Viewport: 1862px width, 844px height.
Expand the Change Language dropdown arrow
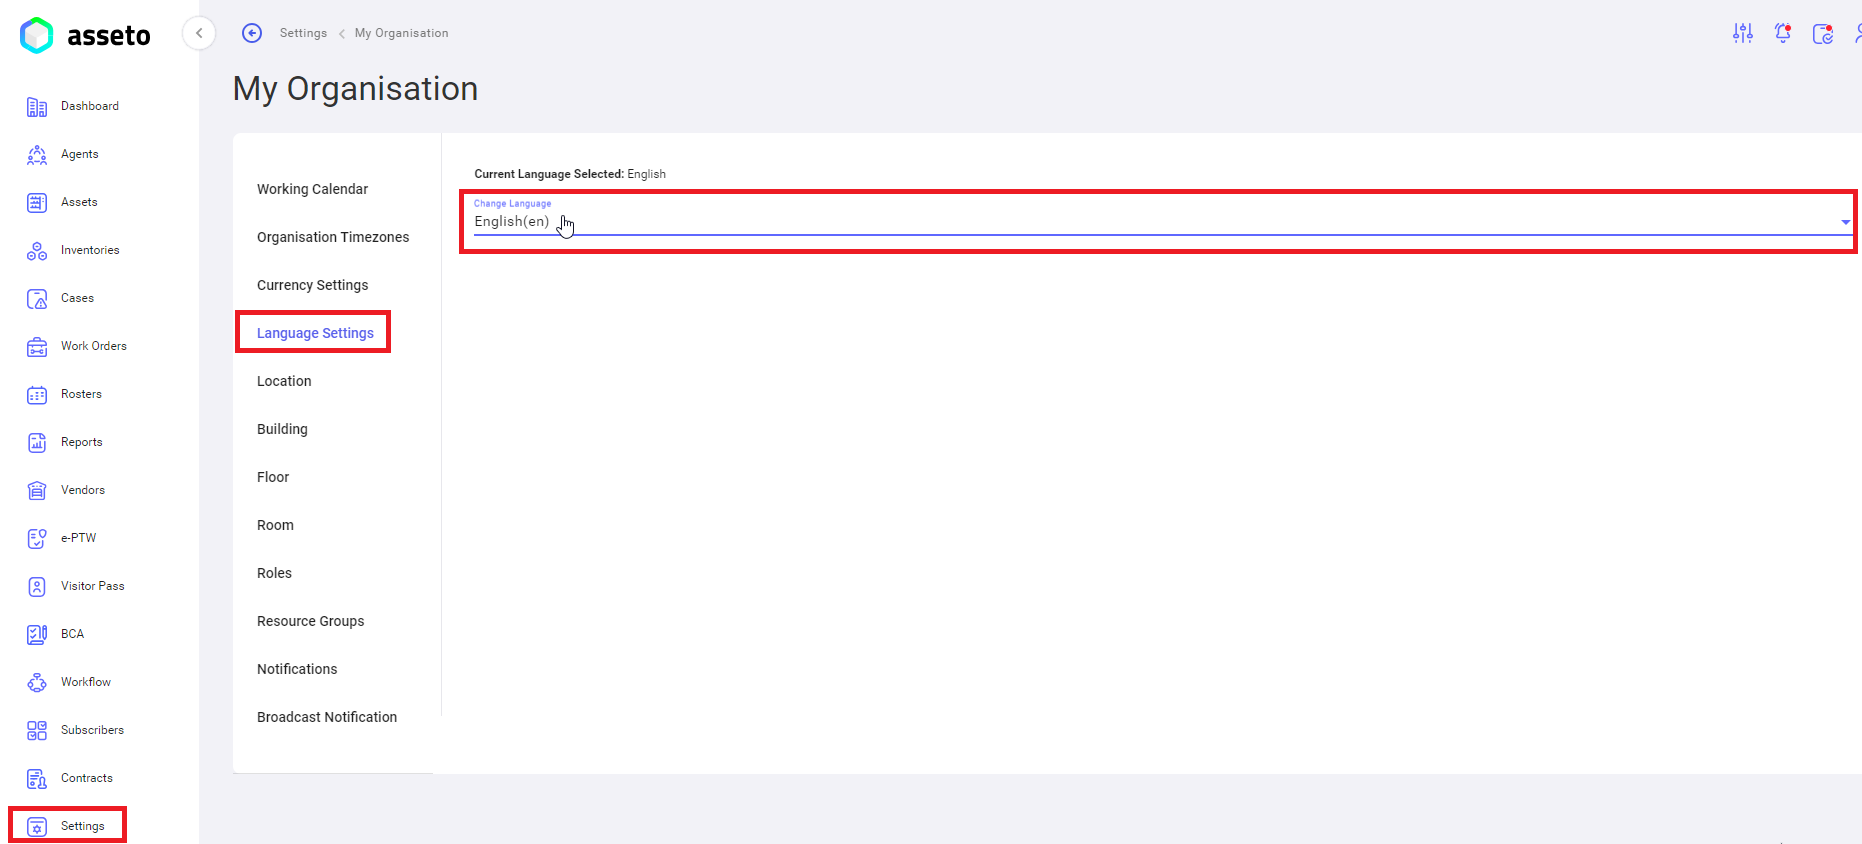[1845, 222]
